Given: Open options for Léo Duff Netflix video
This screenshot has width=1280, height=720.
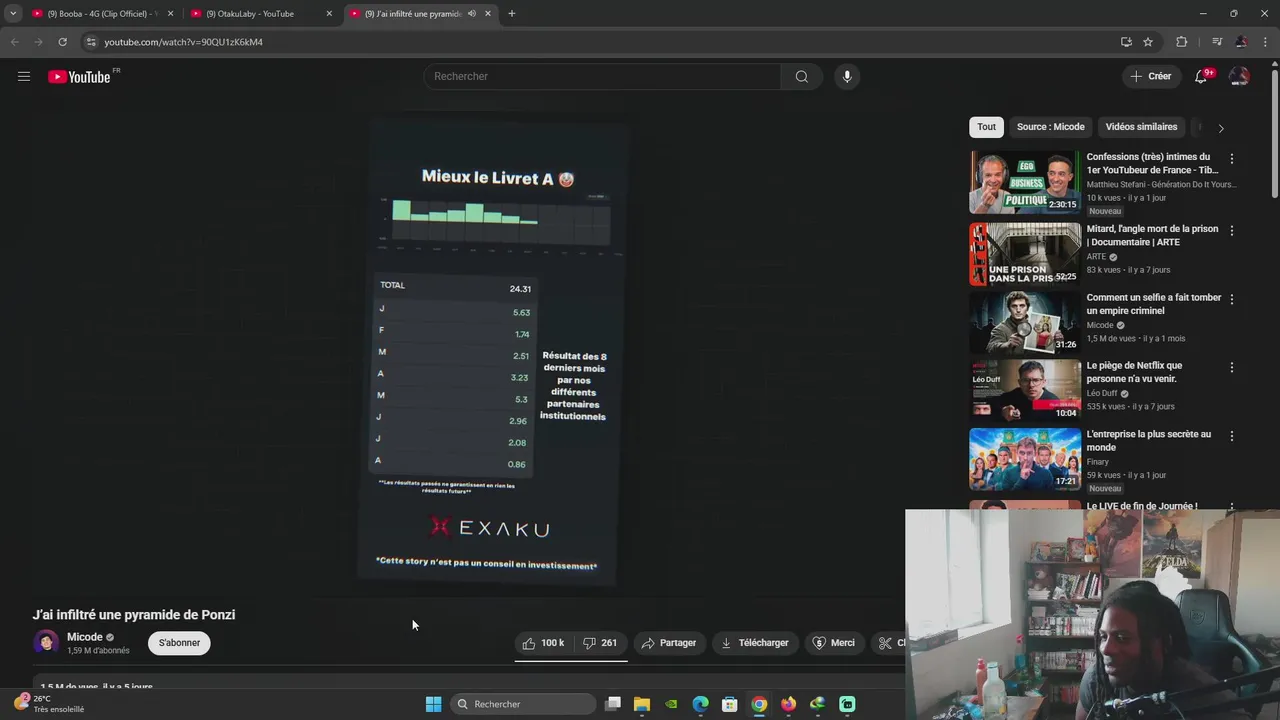Looking at the screenshot, I should 1232,367.
